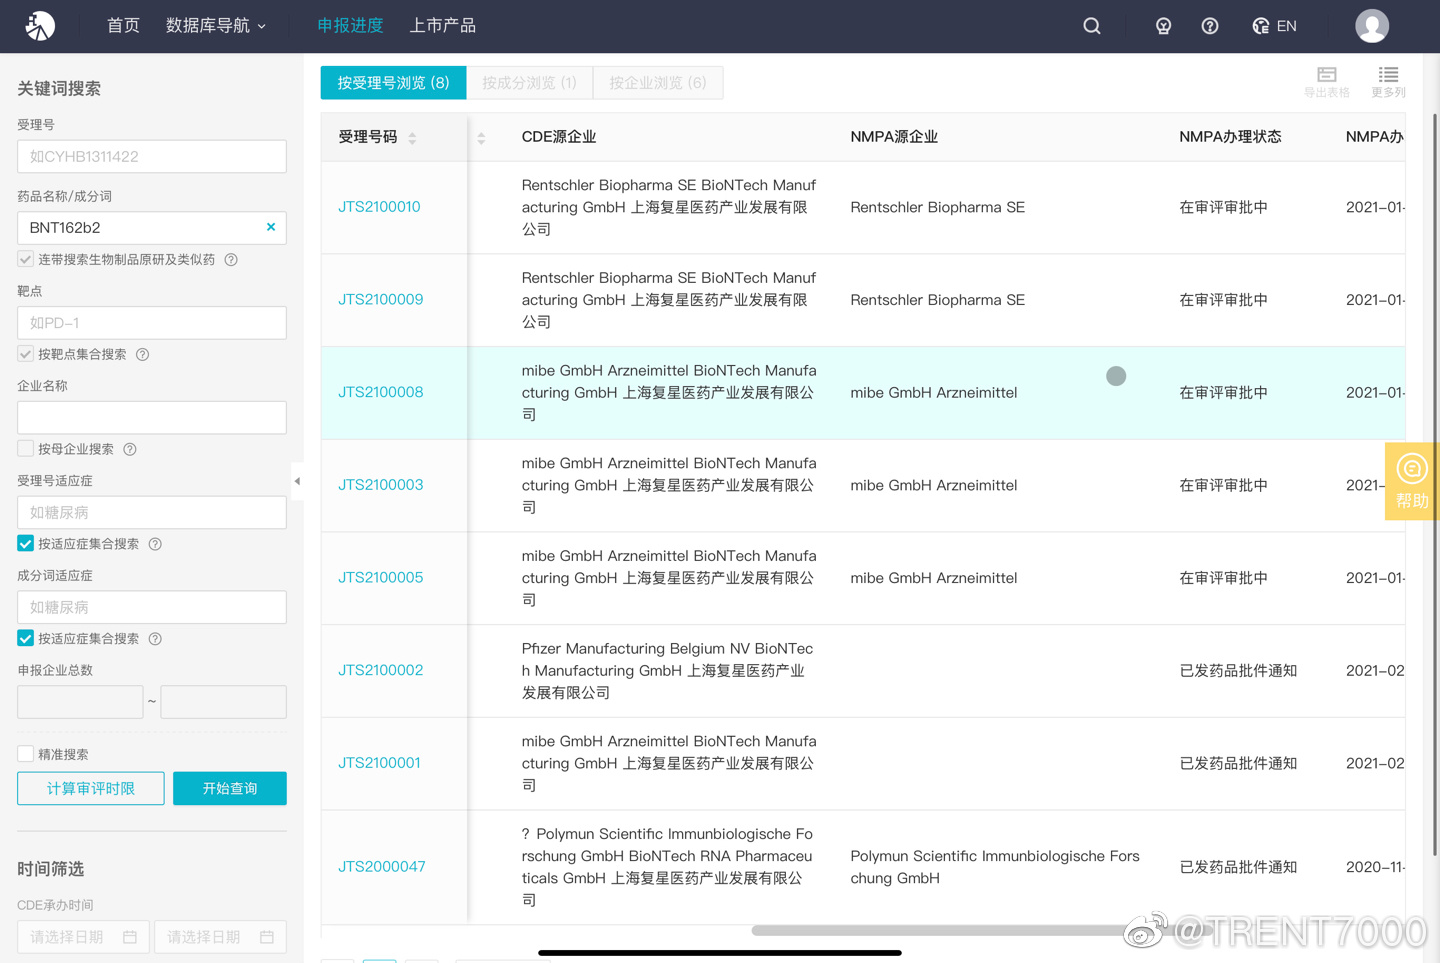Enable 按母企业搜索 checkbox

coord(26,448)
